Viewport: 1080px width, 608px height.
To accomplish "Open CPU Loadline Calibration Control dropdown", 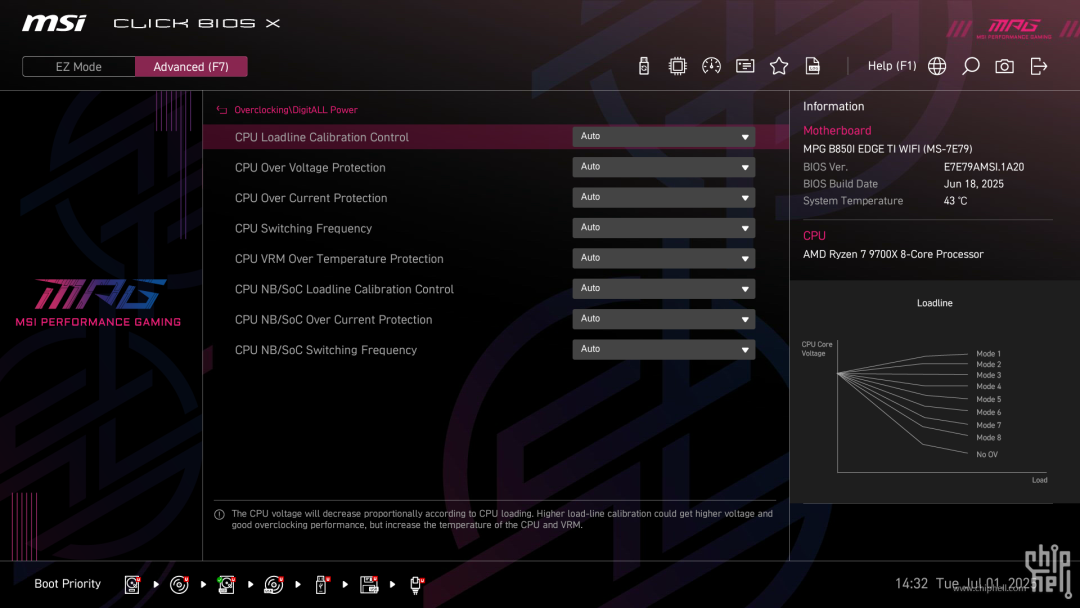I will pyautogui.click(x=663, y=136).
